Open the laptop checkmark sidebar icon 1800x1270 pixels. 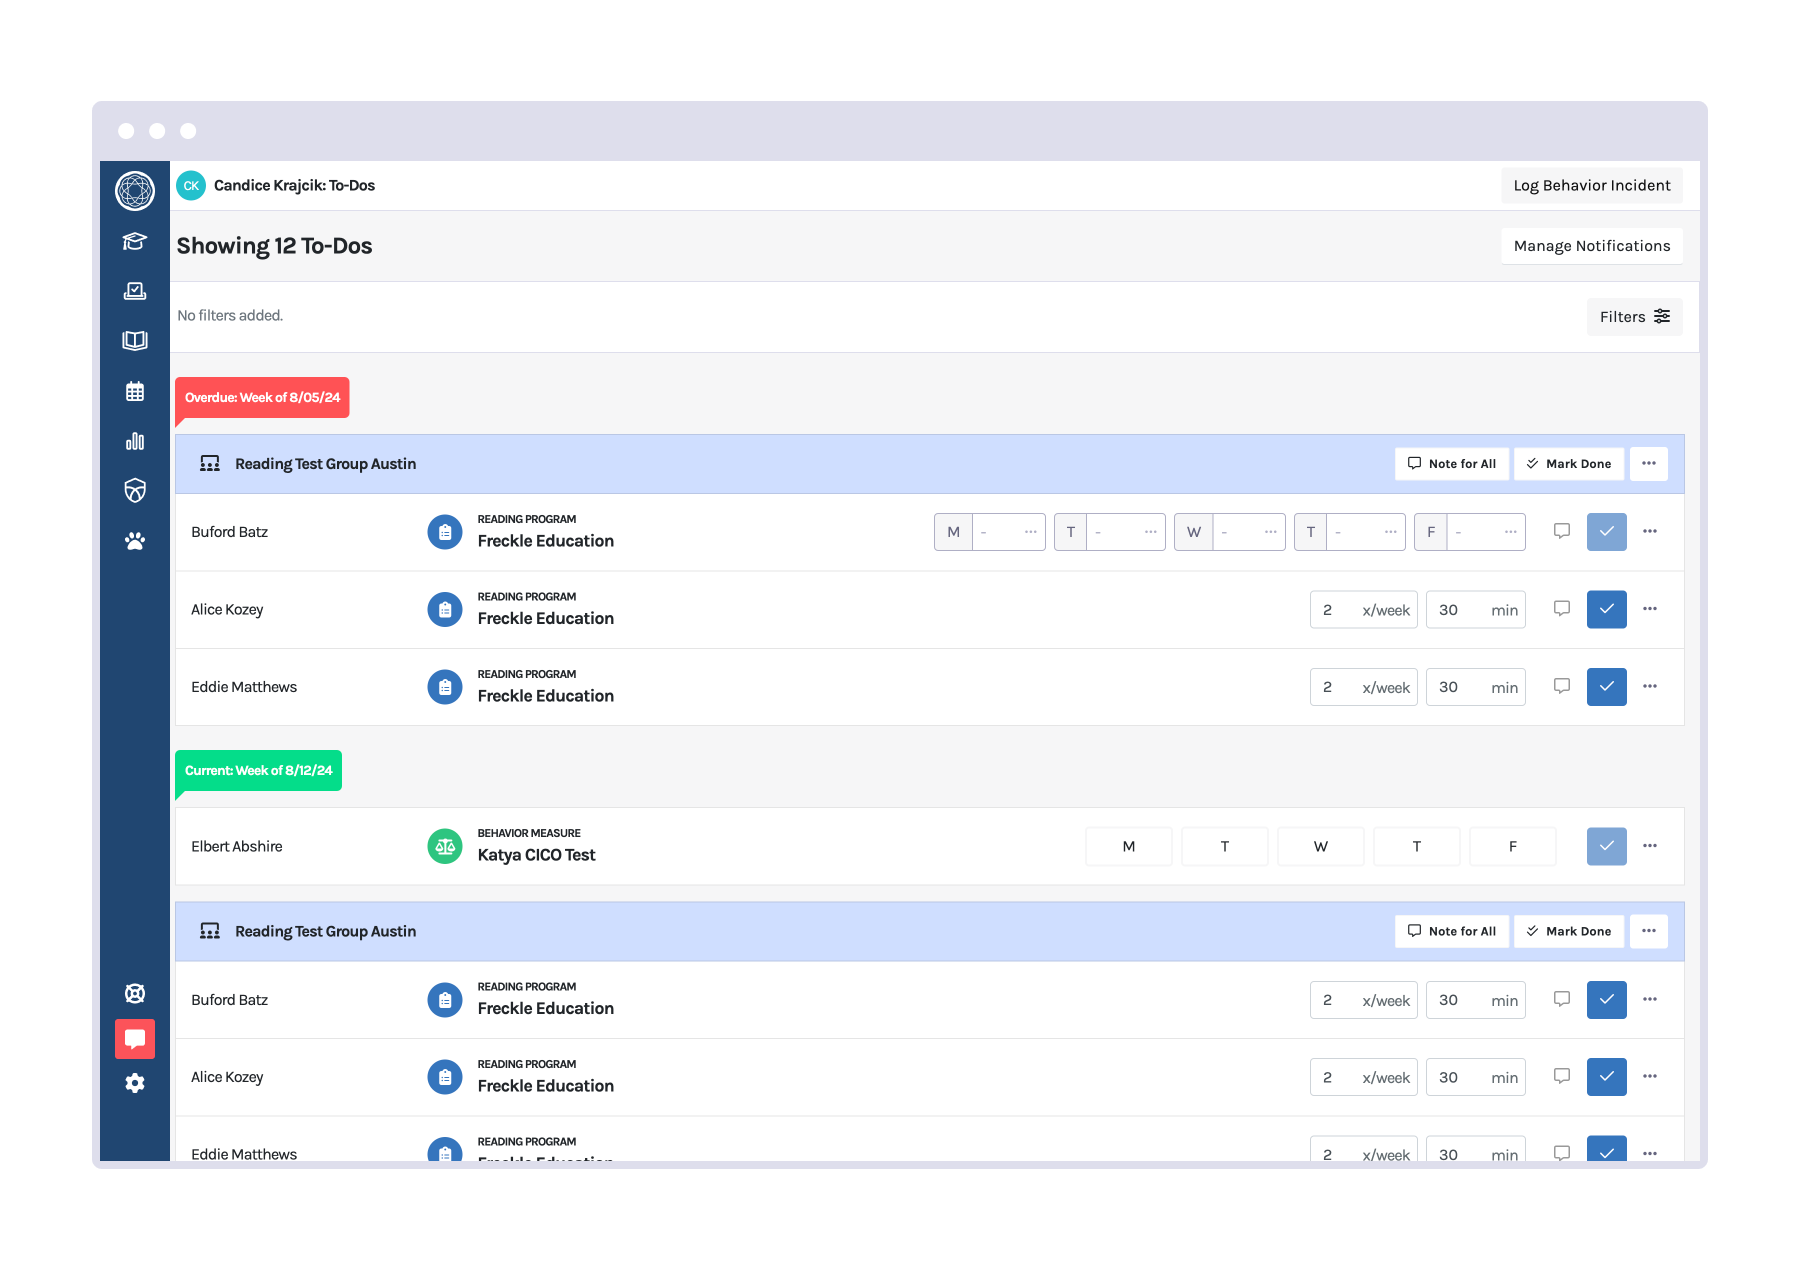pos(135,291)
